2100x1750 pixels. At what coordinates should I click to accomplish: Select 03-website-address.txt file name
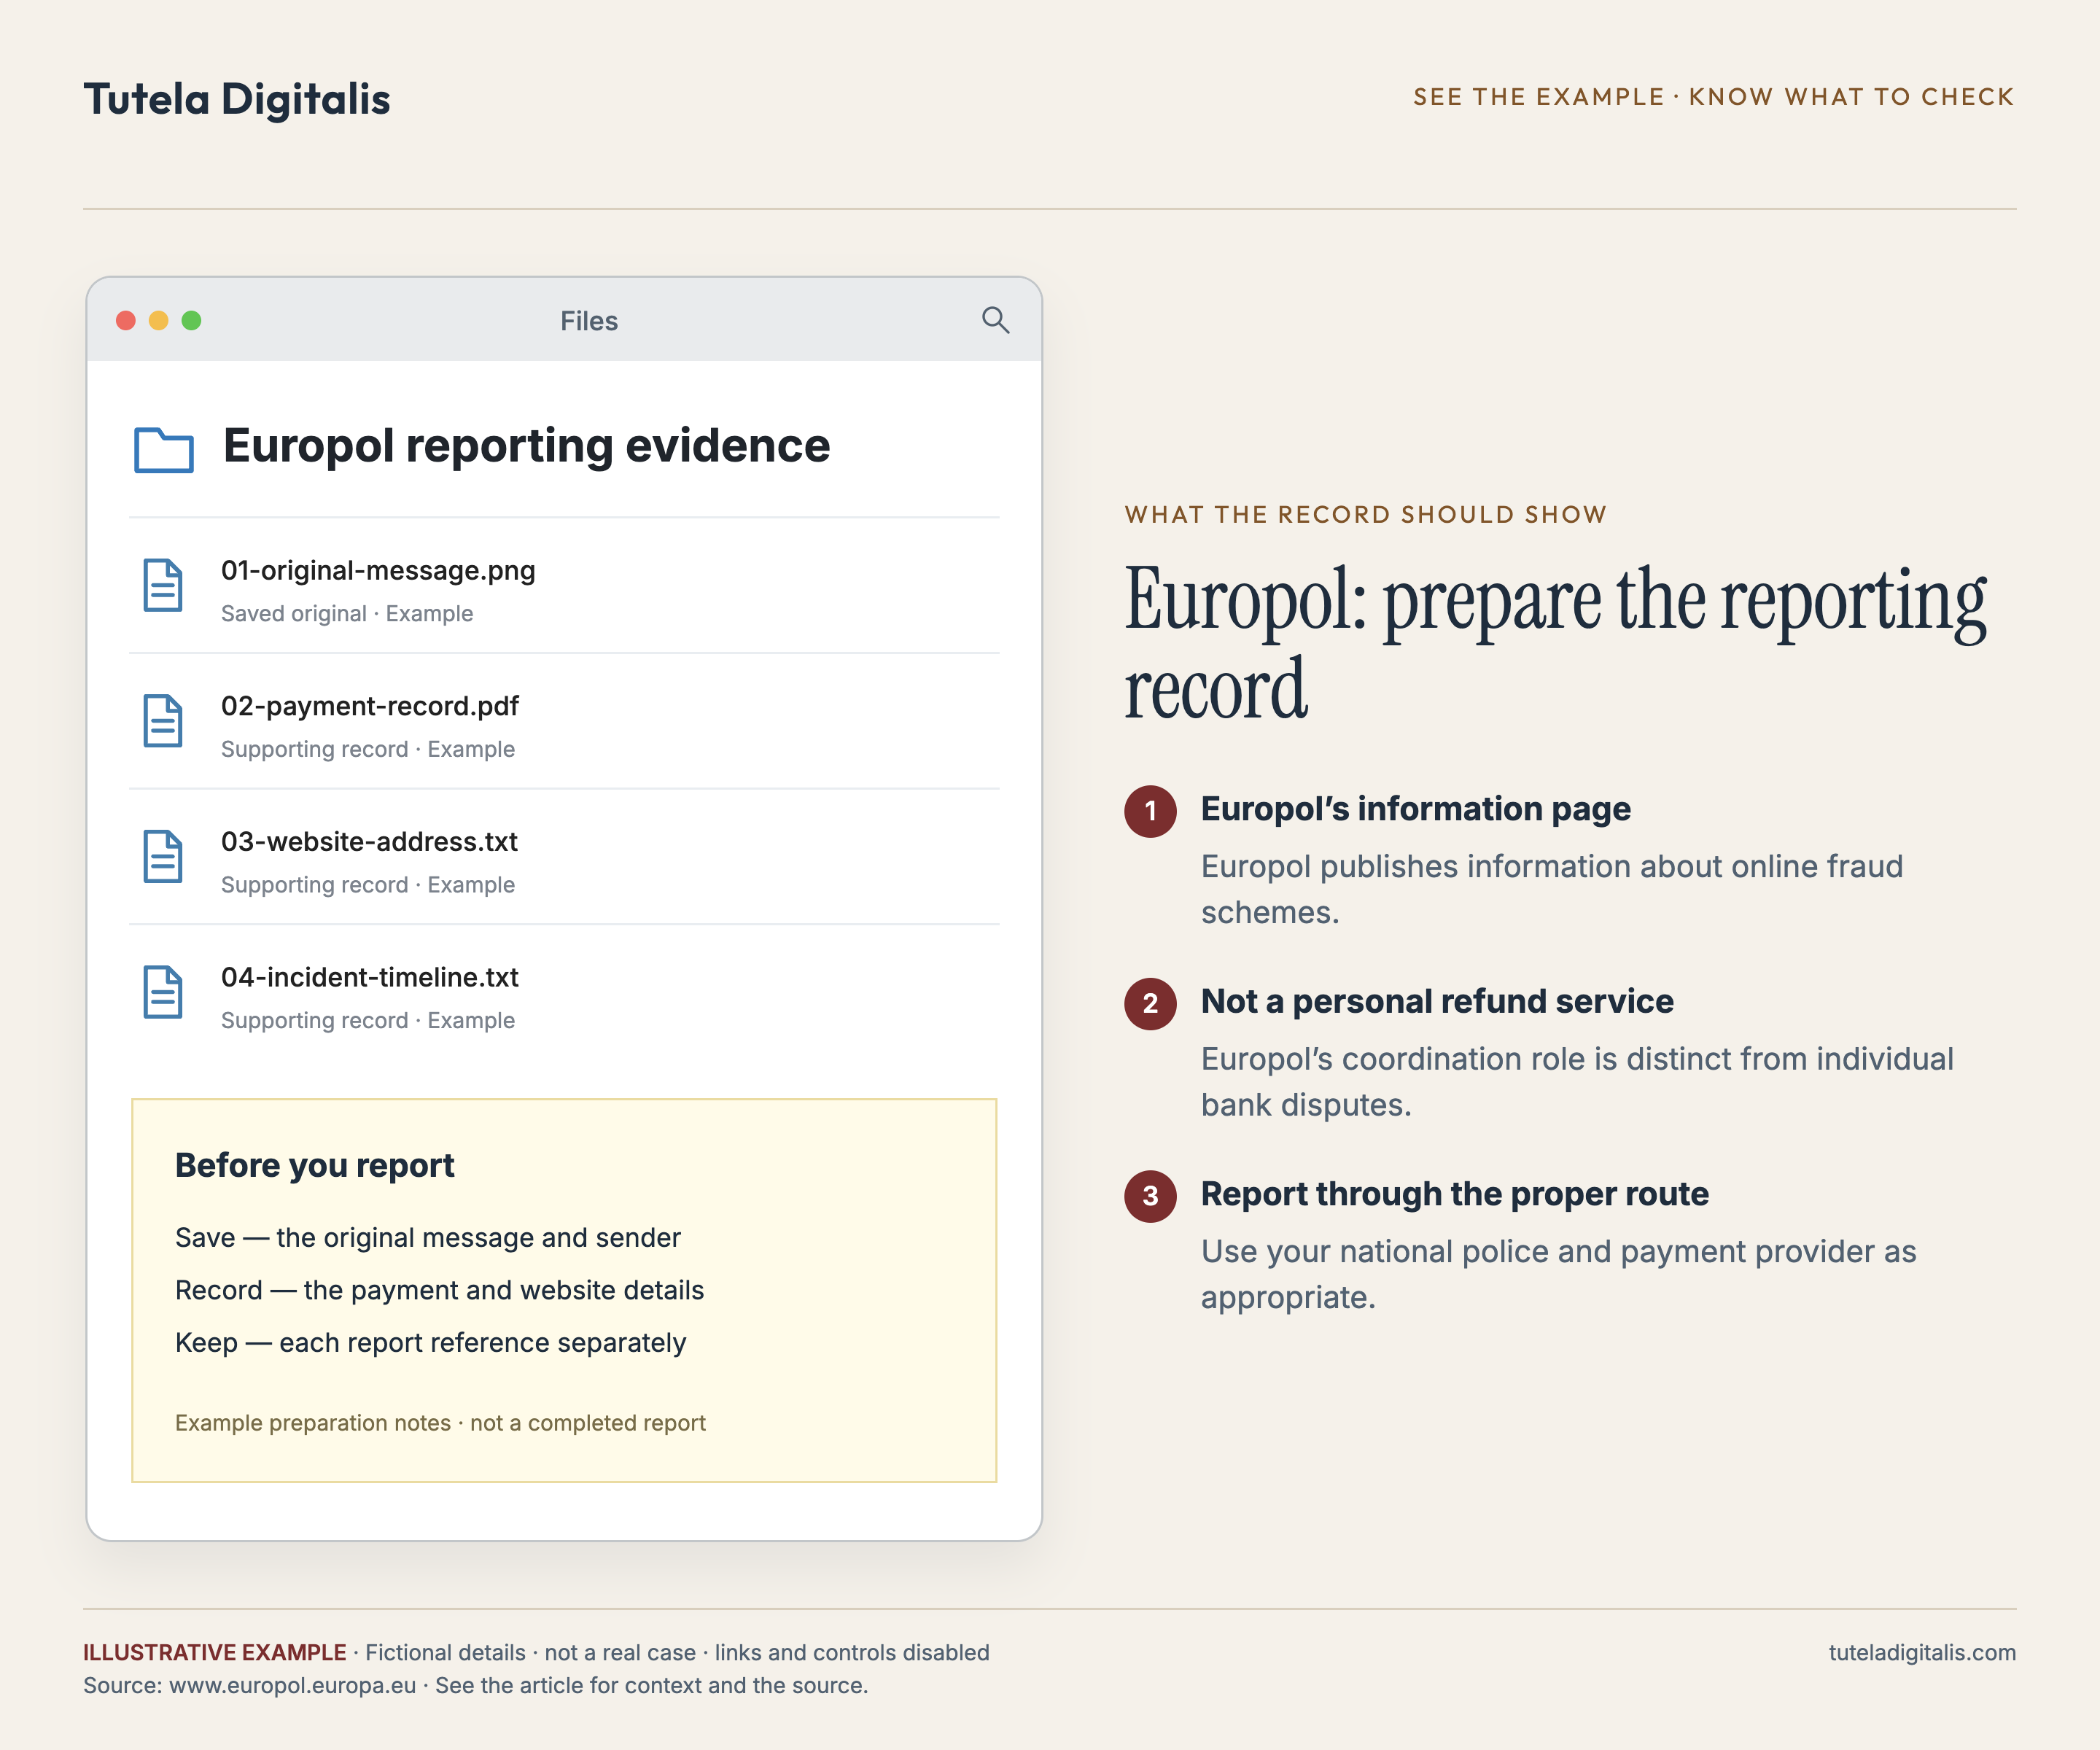click(x=369, y=842)
